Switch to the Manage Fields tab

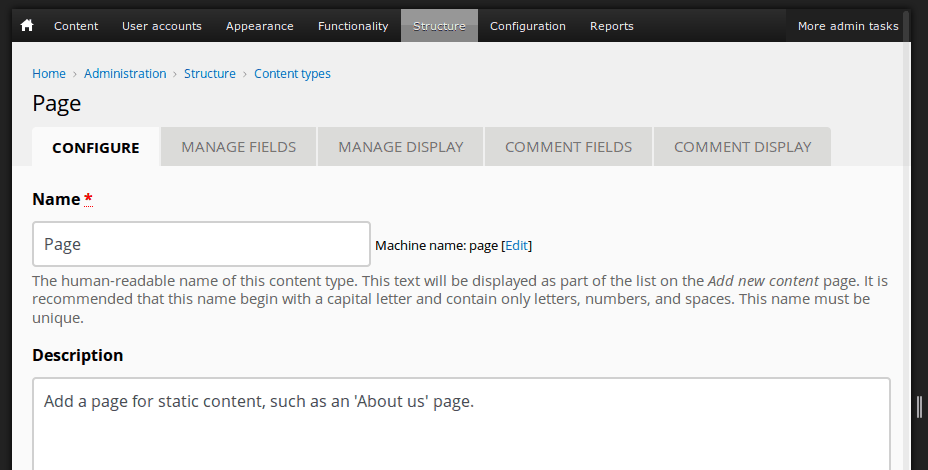click(x=239, y=147)
